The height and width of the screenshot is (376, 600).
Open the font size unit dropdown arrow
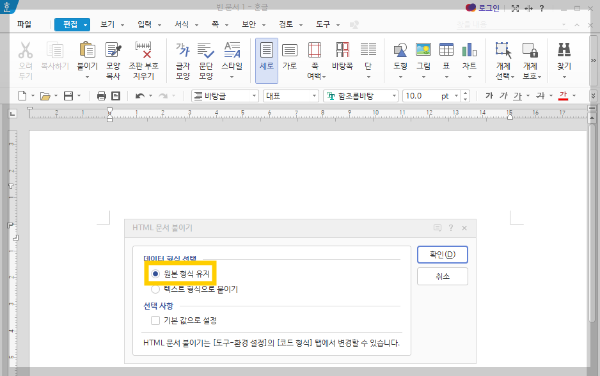(x=456, y=96)
